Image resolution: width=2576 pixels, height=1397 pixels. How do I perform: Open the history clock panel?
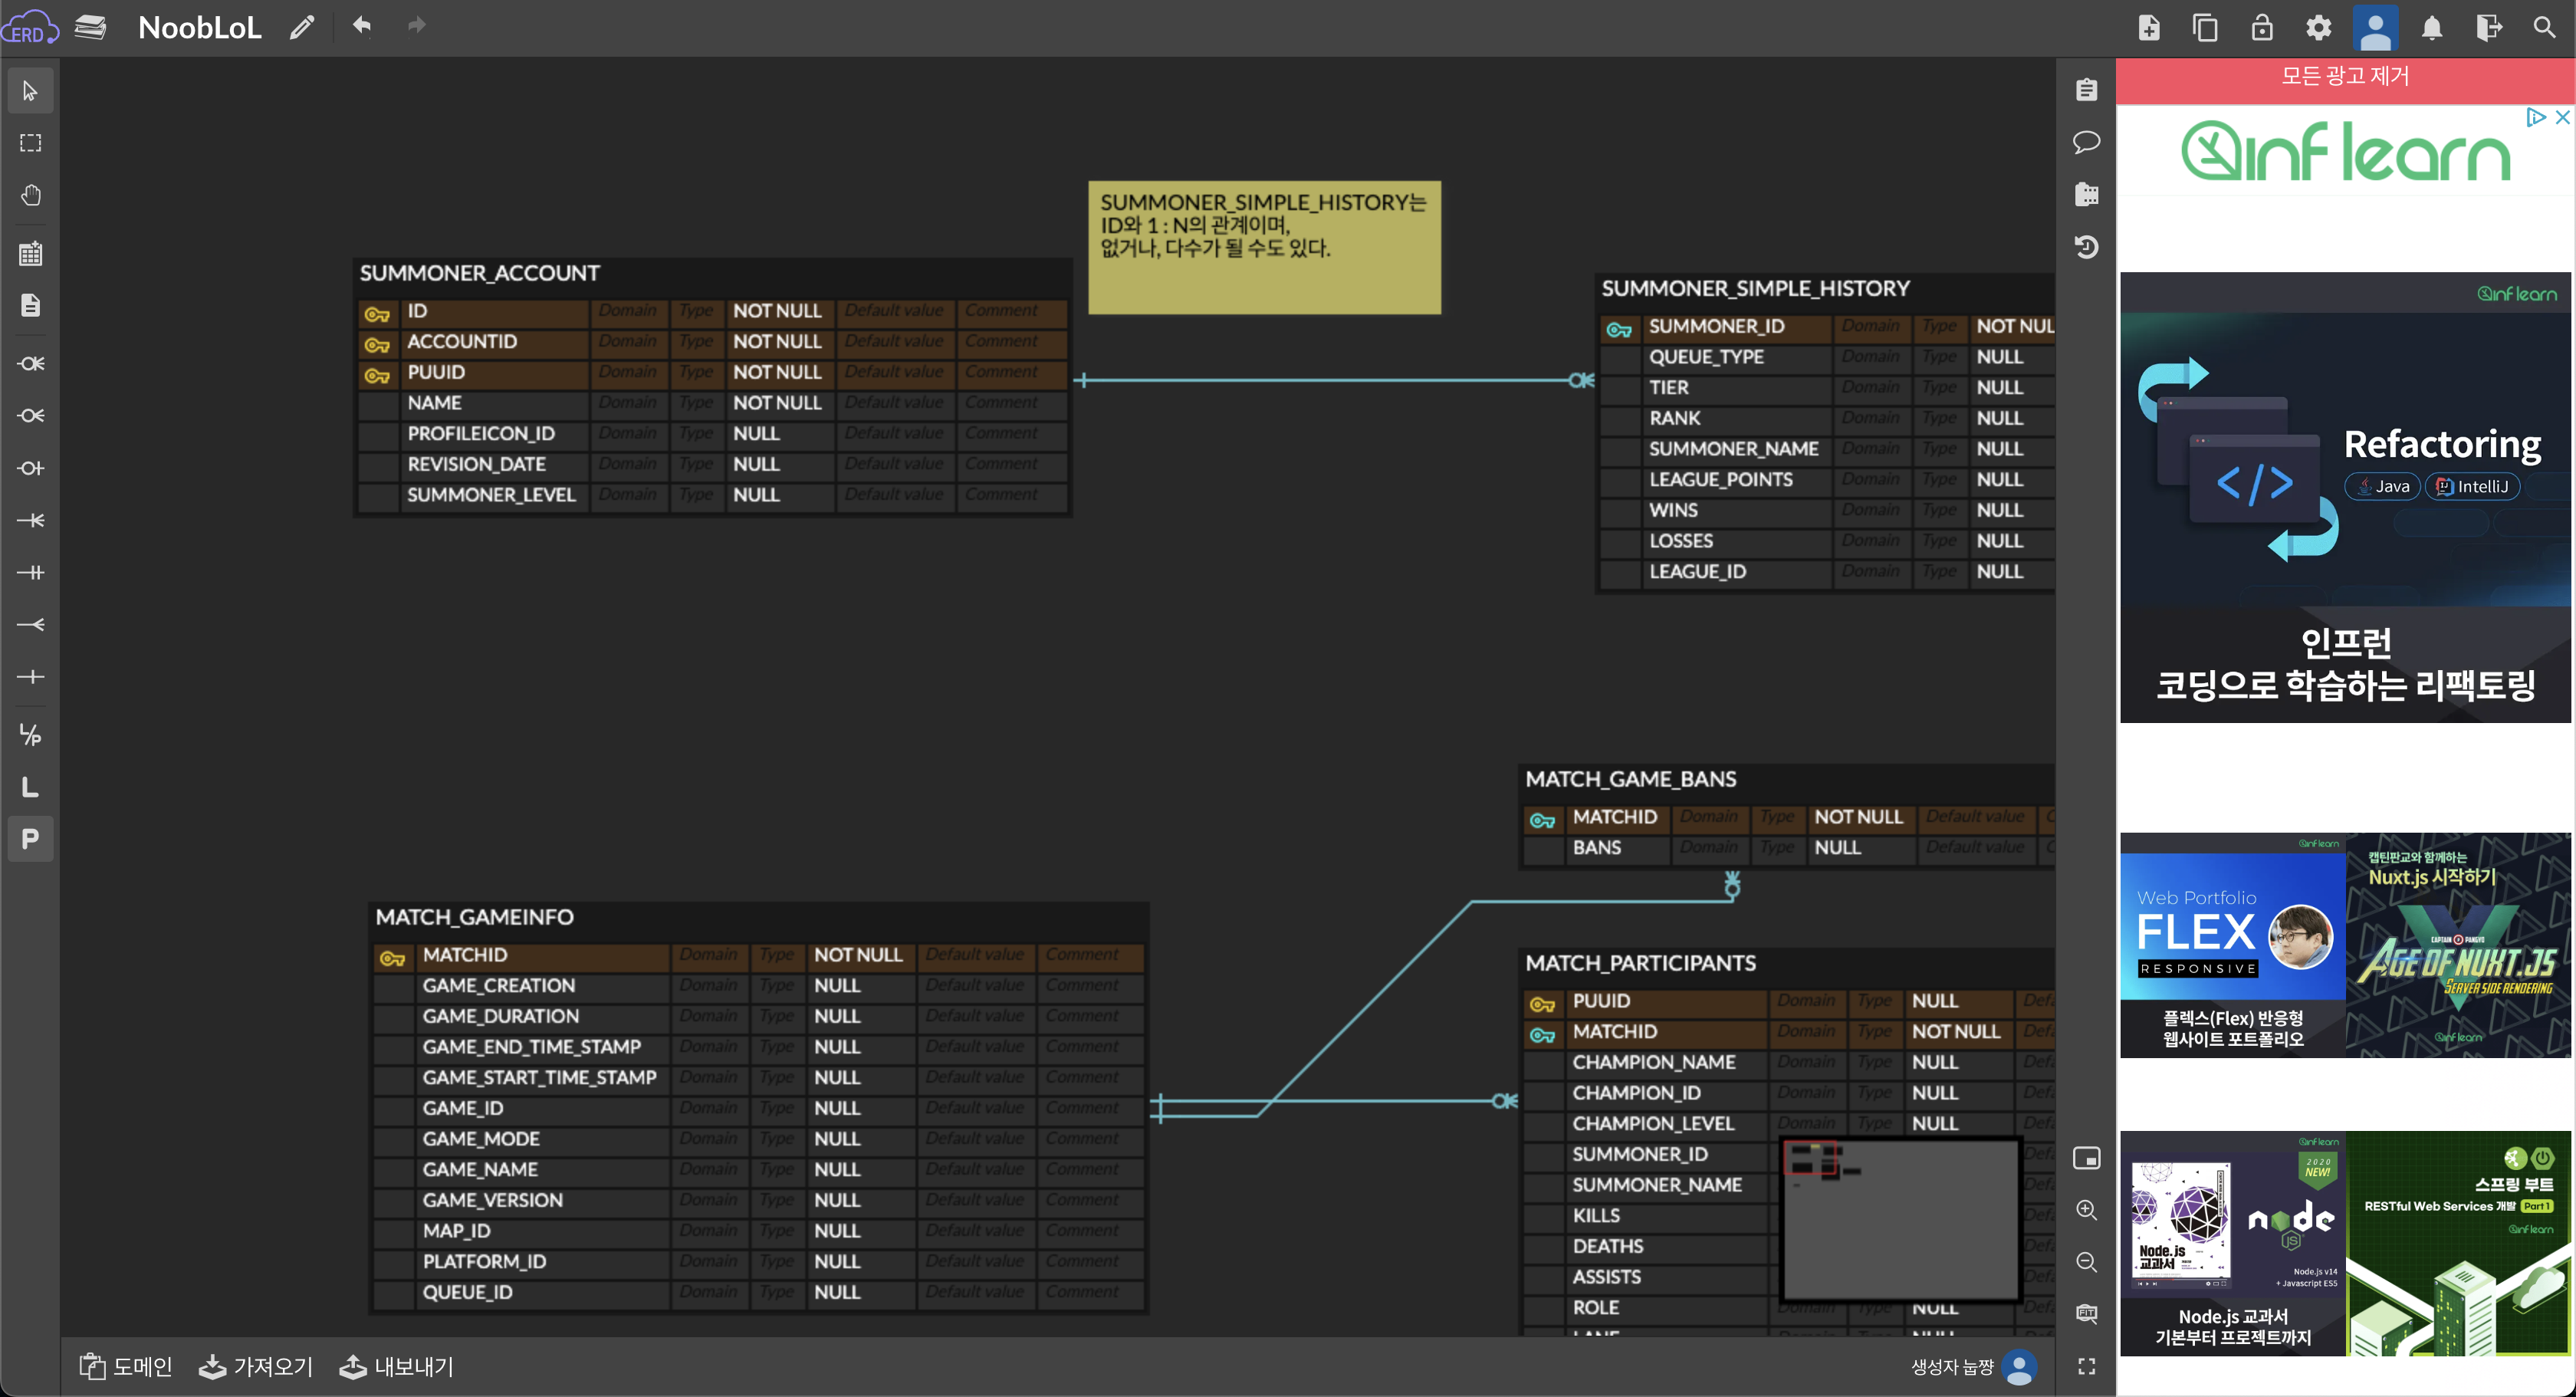2086,247
